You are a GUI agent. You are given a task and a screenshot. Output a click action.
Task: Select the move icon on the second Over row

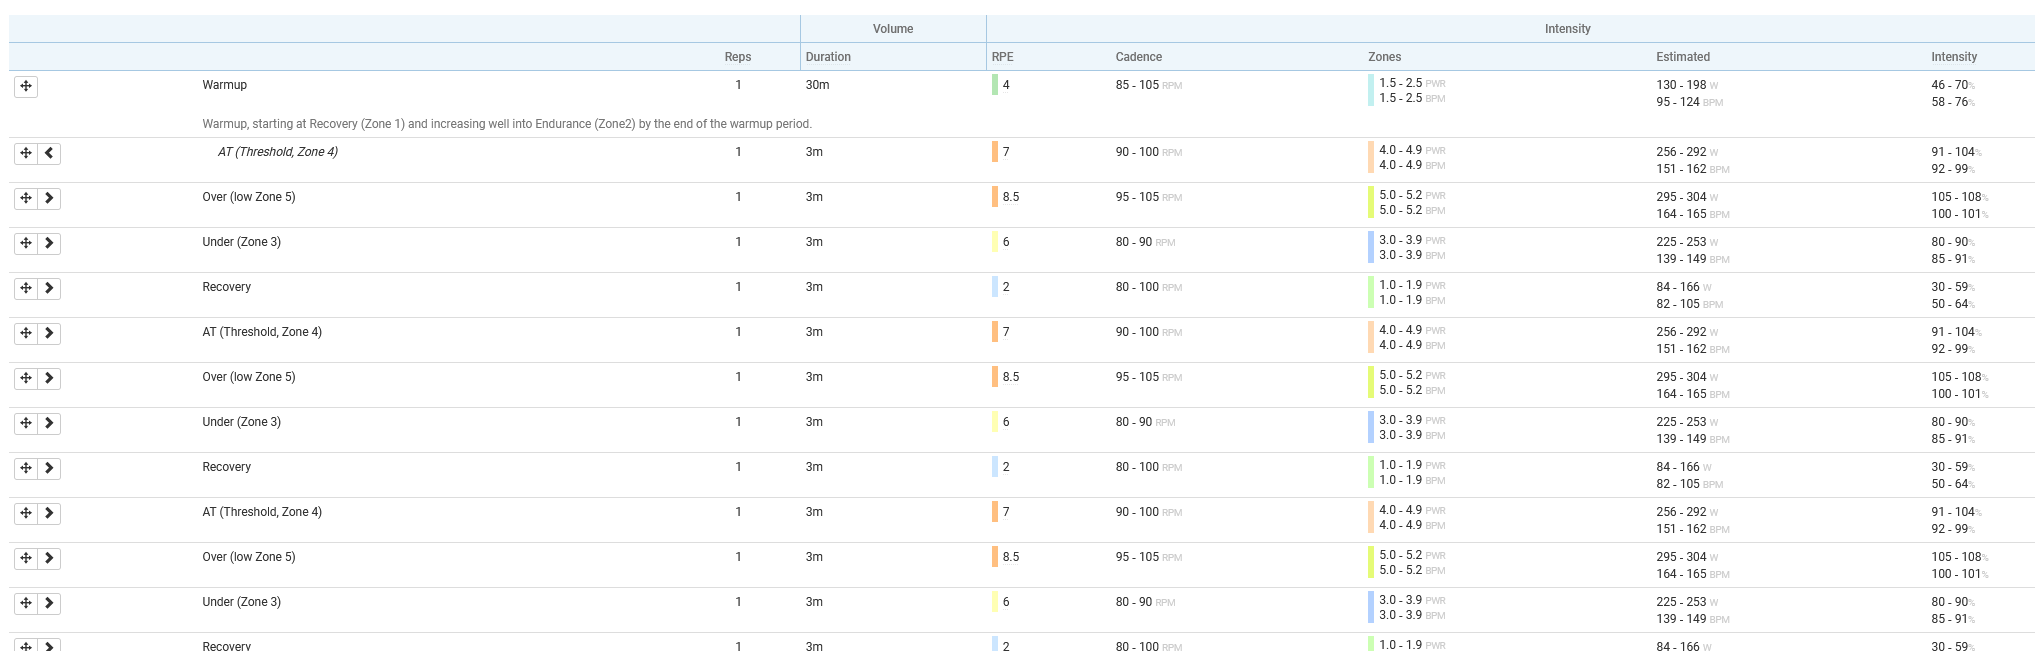pyautogui.click(x=26, y=378)
